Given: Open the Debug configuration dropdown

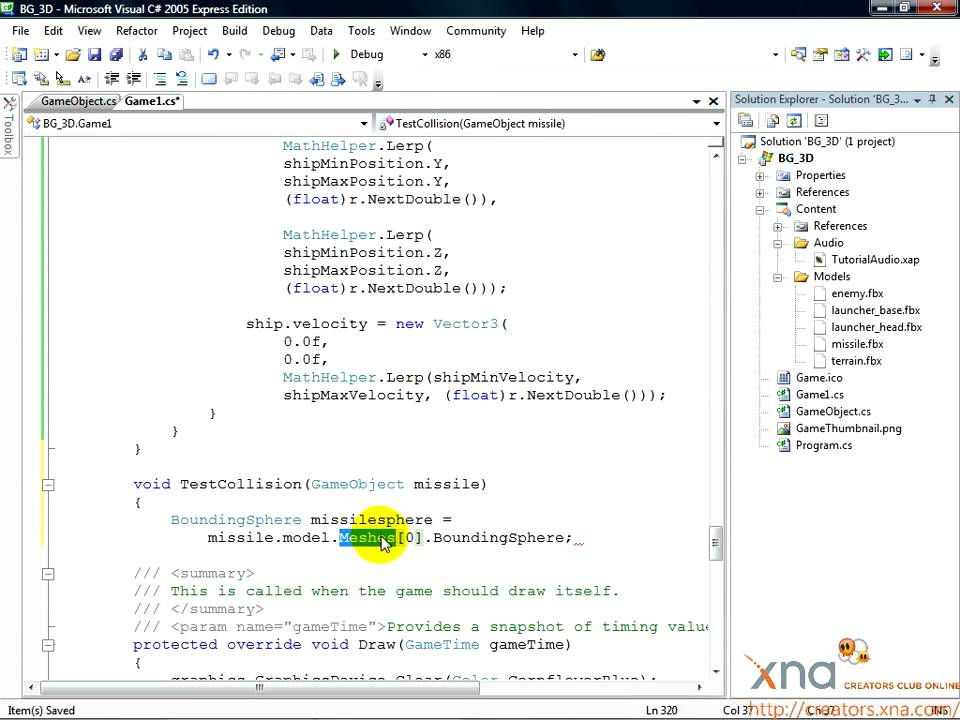Looking at the screenshot, I should pos(425,54).
